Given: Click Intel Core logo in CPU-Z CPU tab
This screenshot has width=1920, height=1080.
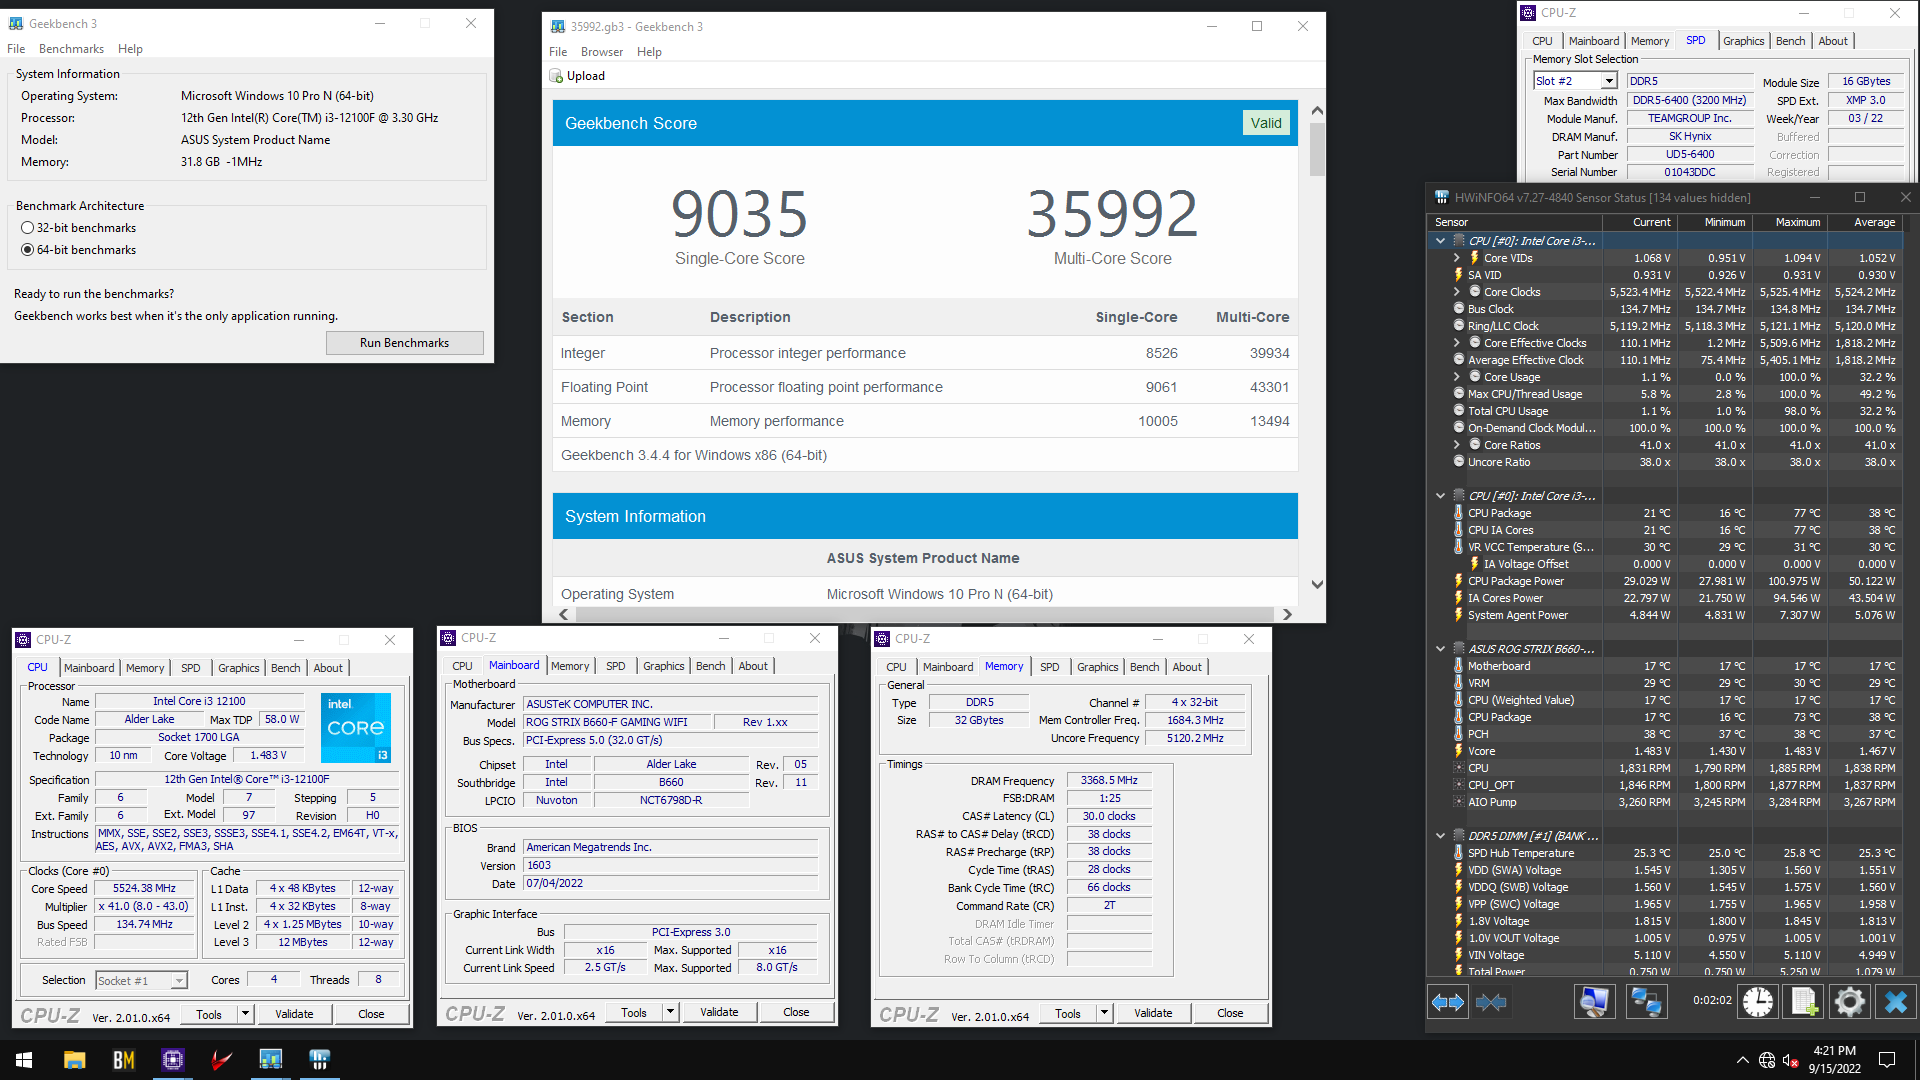Looking at the screenshot, I should [356, 728].
